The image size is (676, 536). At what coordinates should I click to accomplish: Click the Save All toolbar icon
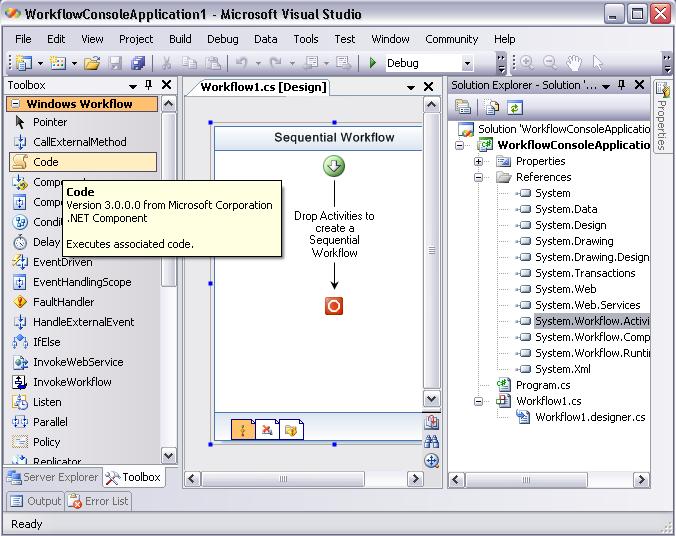[138, 63]
